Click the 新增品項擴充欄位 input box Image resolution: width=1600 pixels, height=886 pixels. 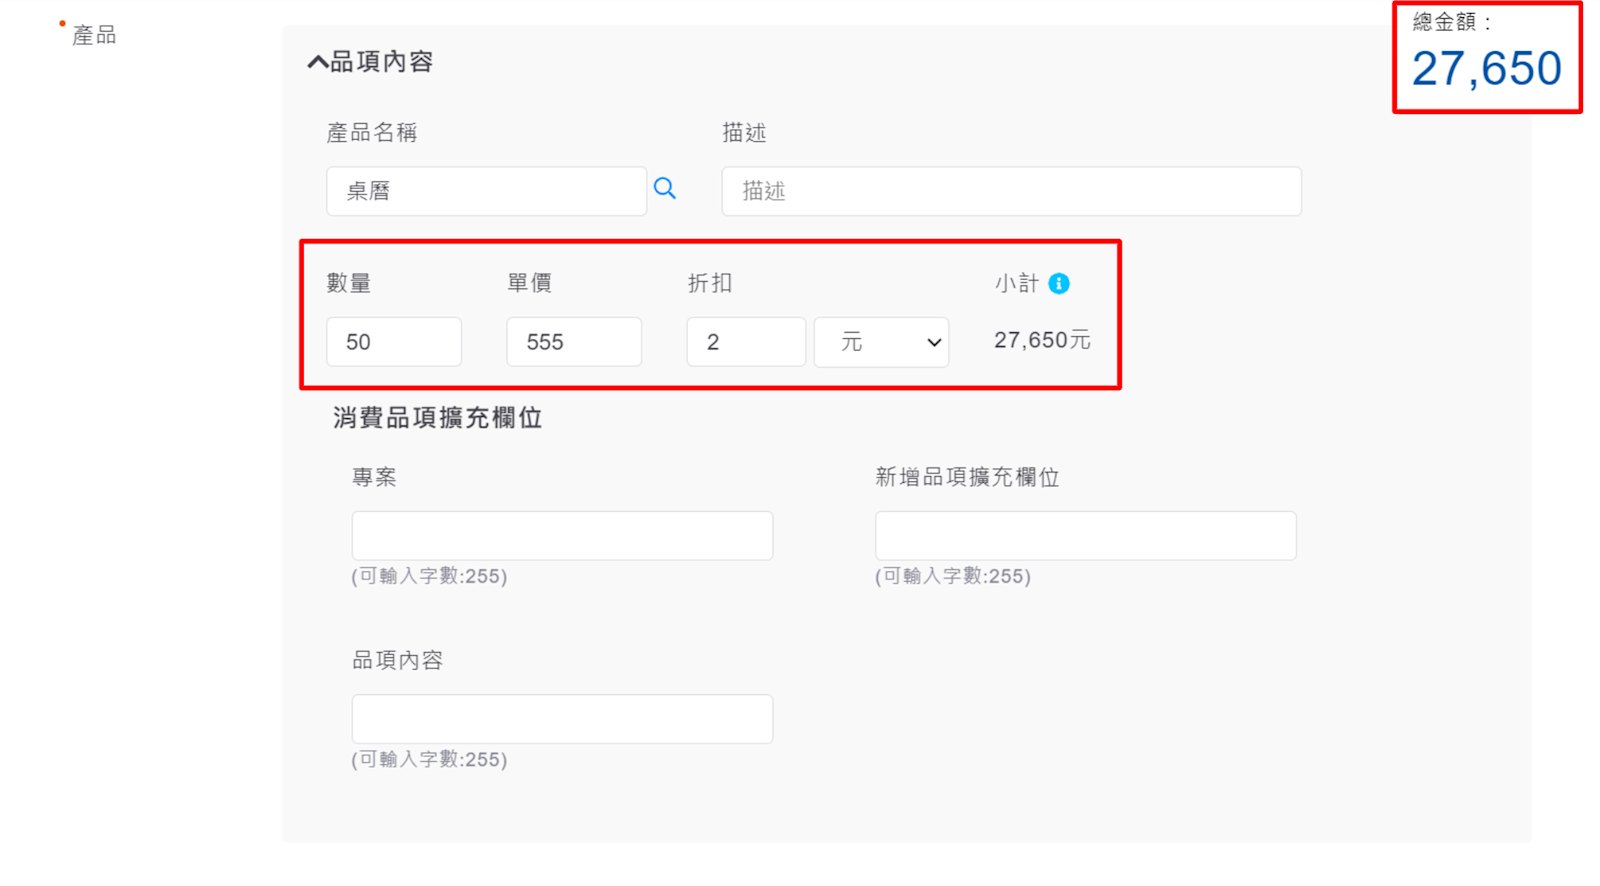[x=1085, y=536]
